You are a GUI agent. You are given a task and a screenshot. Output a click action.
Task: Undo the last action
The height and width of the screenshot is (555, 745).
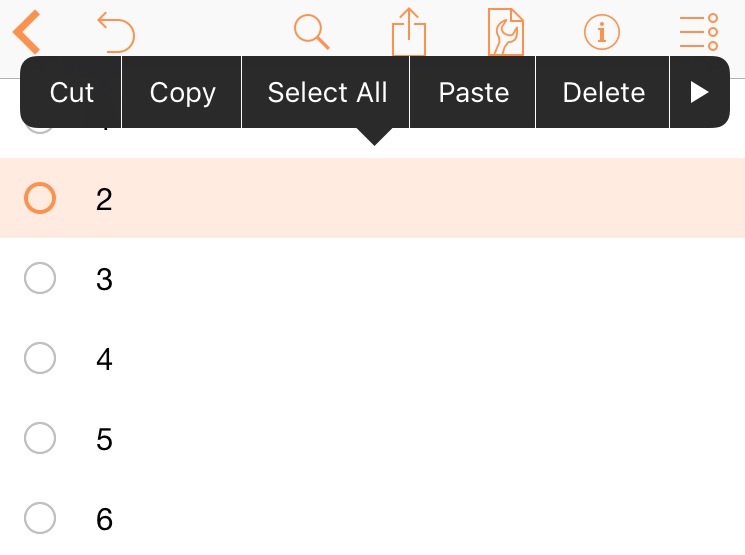116,32
